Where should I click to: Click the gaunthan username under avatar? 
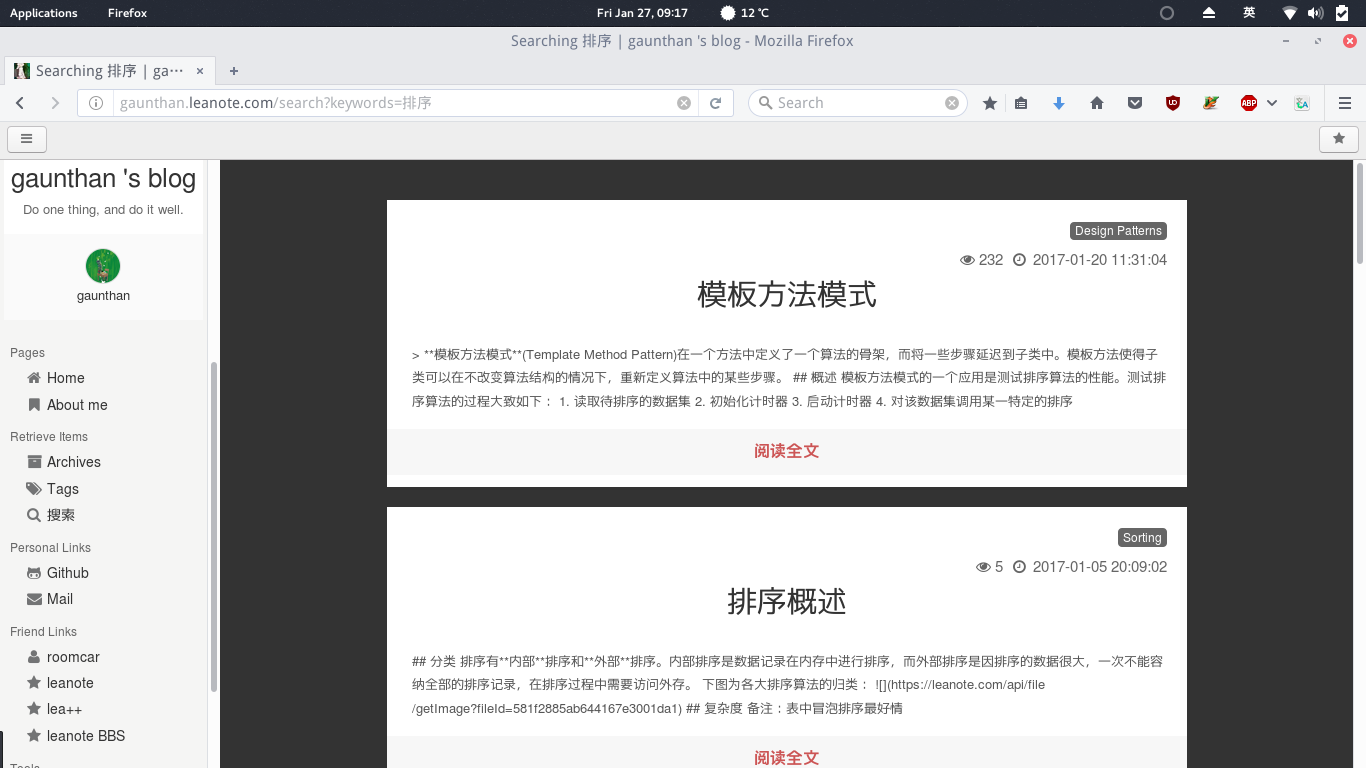103,296
